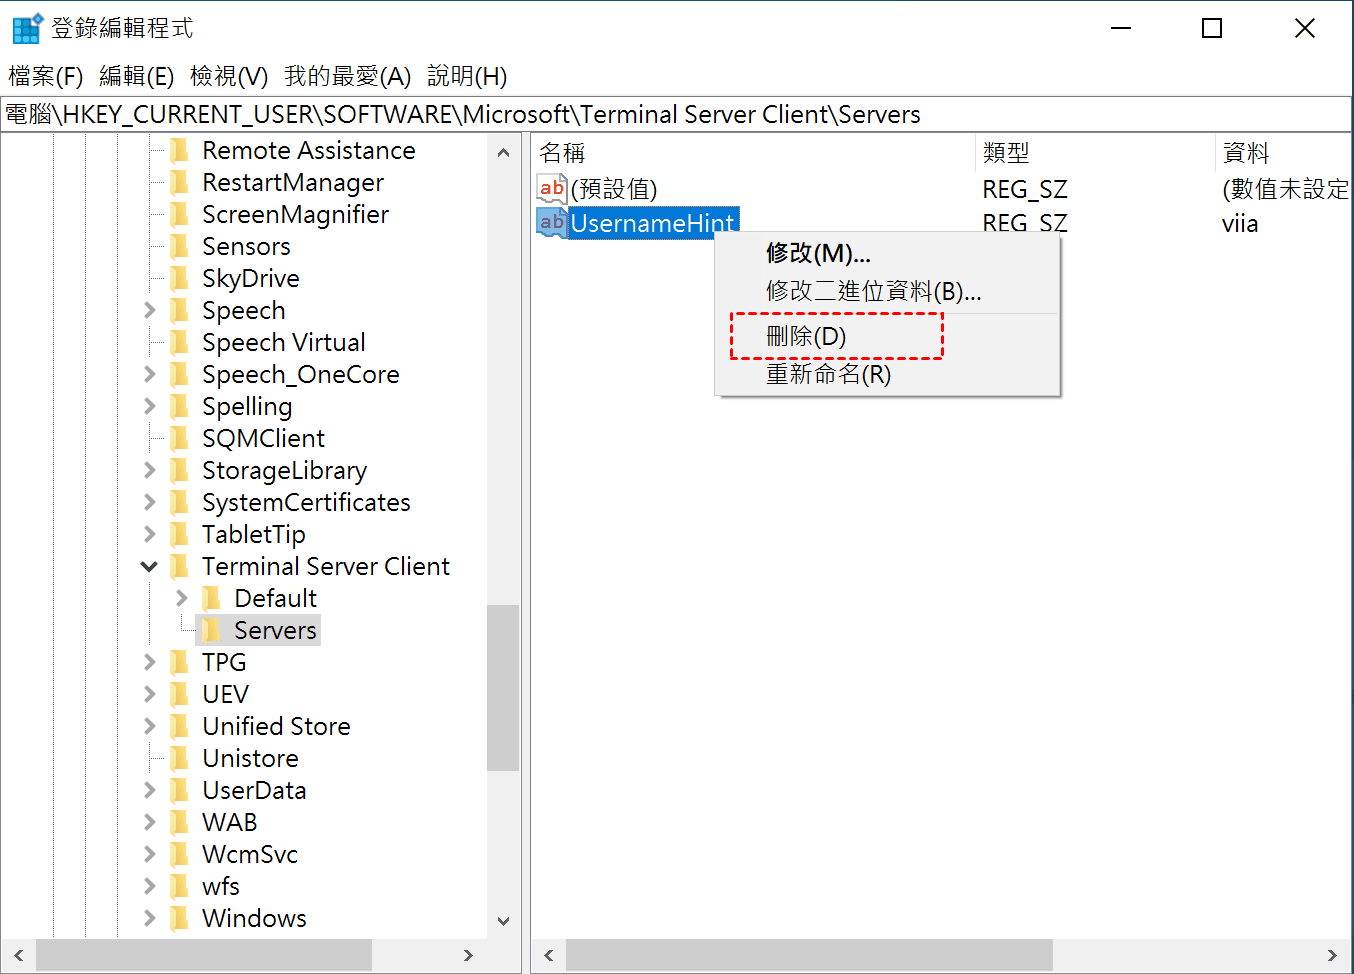The height and width of the screenshot is (974, 1354).
Task: Click the WcmSvc folder icon
Action: [x=180, y=854]
